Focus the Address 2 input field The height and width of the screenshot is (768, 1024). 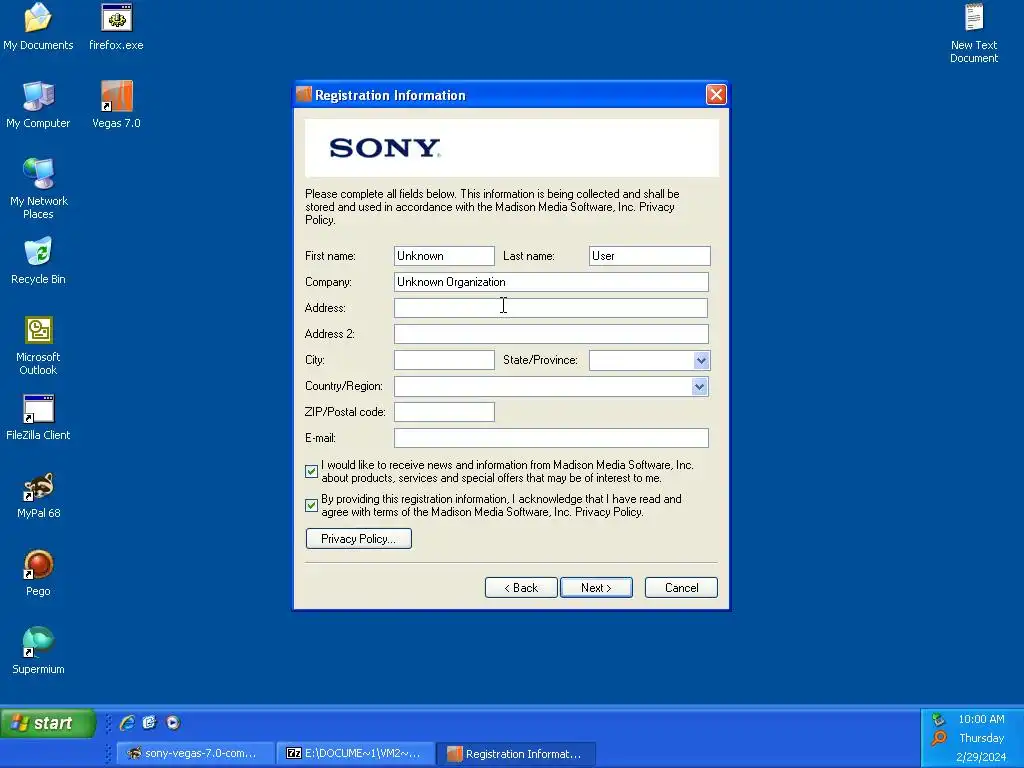[551, 334]
